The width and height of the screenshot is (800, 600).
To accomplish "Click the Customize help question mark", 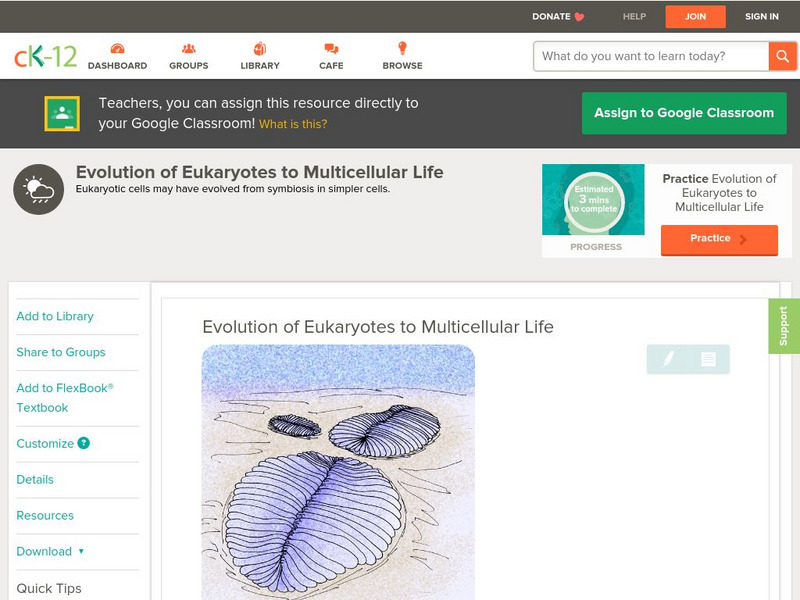I will (x=84, y=443).
